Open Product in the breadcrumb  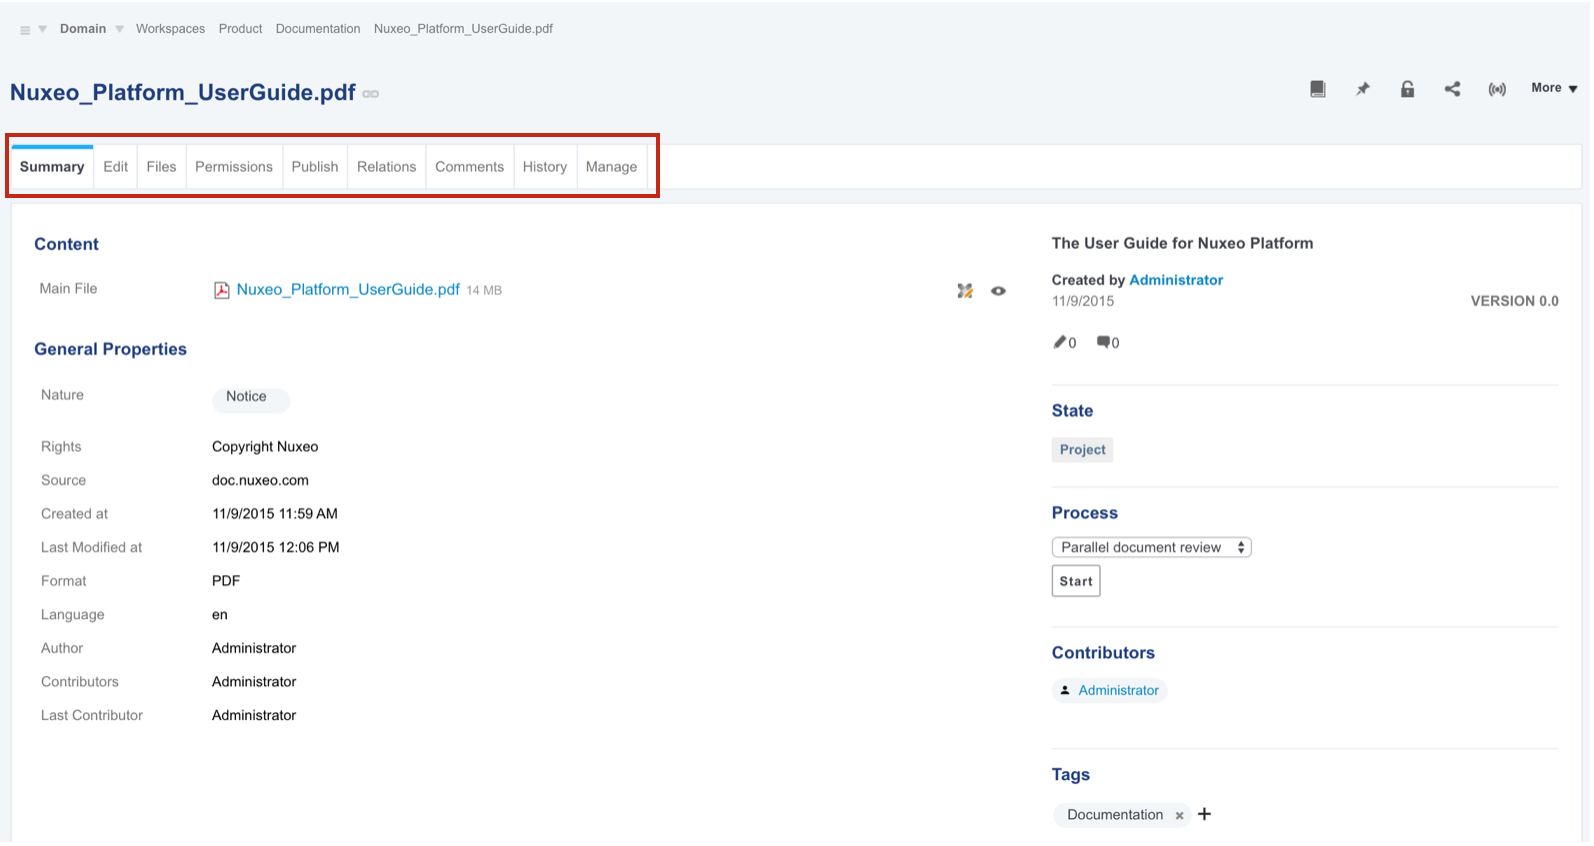click(240, 29)
